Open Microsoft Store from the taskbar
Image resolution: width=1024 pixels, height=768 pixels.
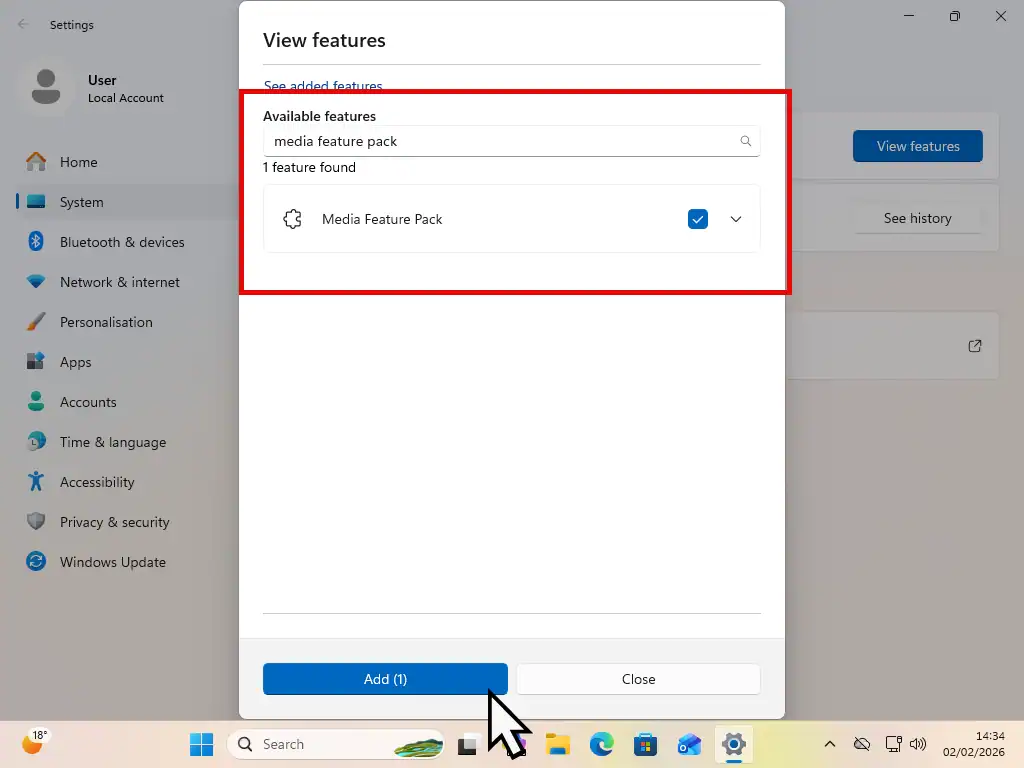click(x=645, y=744)
